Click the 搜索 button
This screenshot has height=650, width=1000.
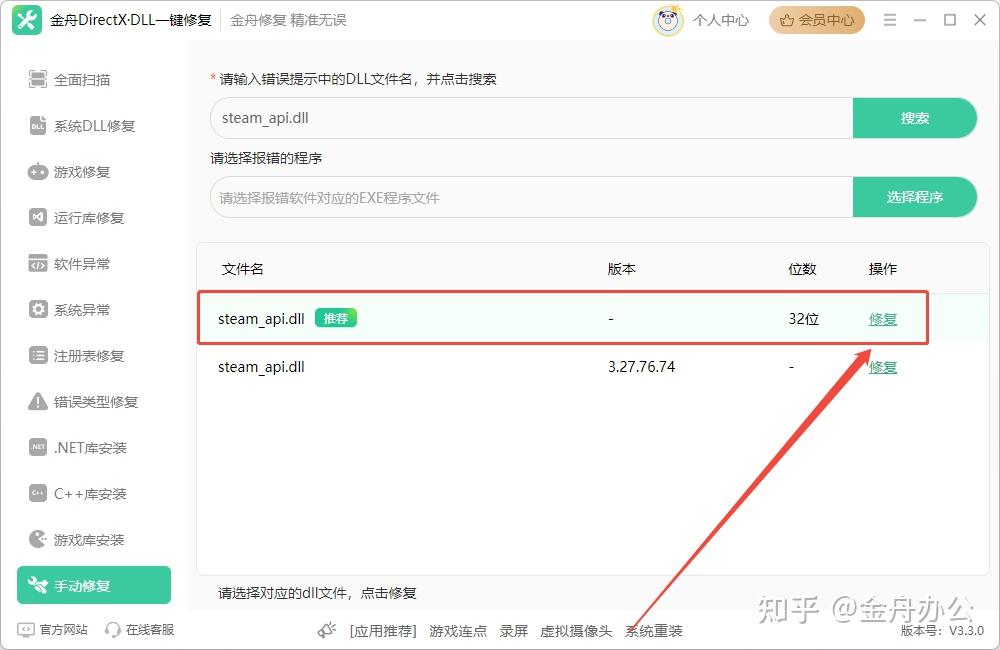(915, 118)
